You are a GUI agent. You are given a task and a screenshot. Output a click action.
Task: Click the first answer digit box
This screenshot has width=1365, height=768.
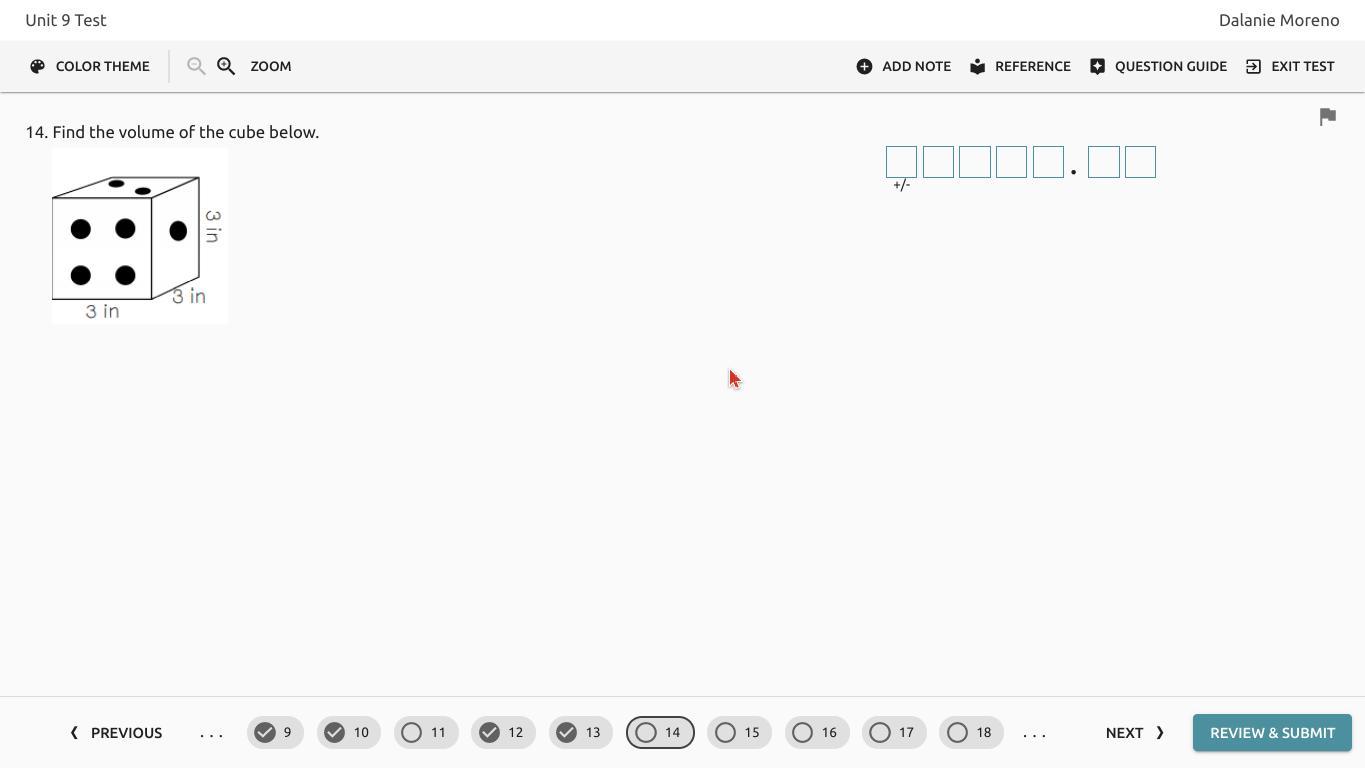901,162
